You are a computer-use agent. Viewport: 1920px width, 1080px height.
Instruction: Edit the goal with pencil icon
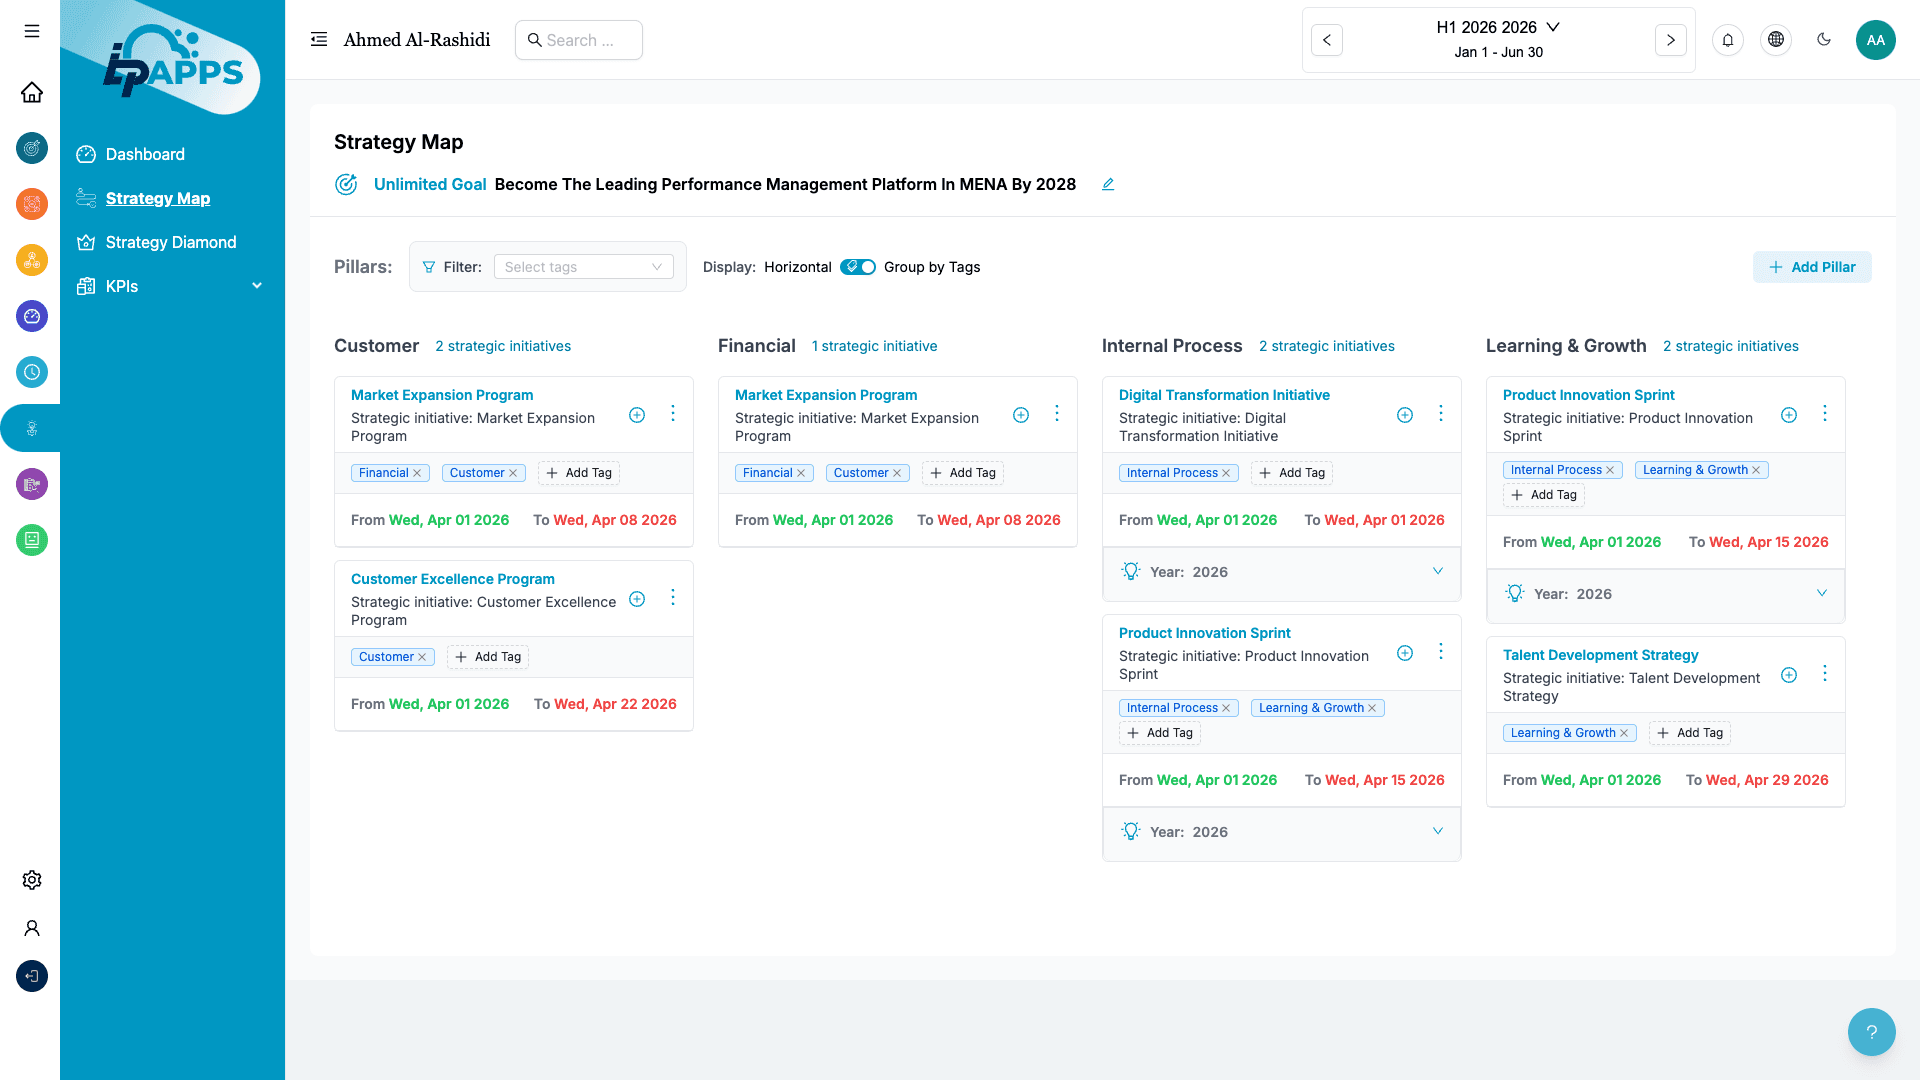(1108, 184)
